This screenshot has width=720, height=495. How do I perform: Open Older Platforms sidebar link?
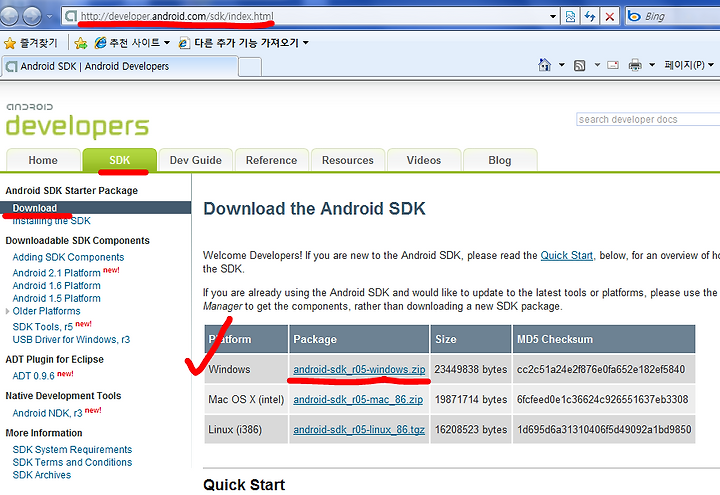point(46,311)
